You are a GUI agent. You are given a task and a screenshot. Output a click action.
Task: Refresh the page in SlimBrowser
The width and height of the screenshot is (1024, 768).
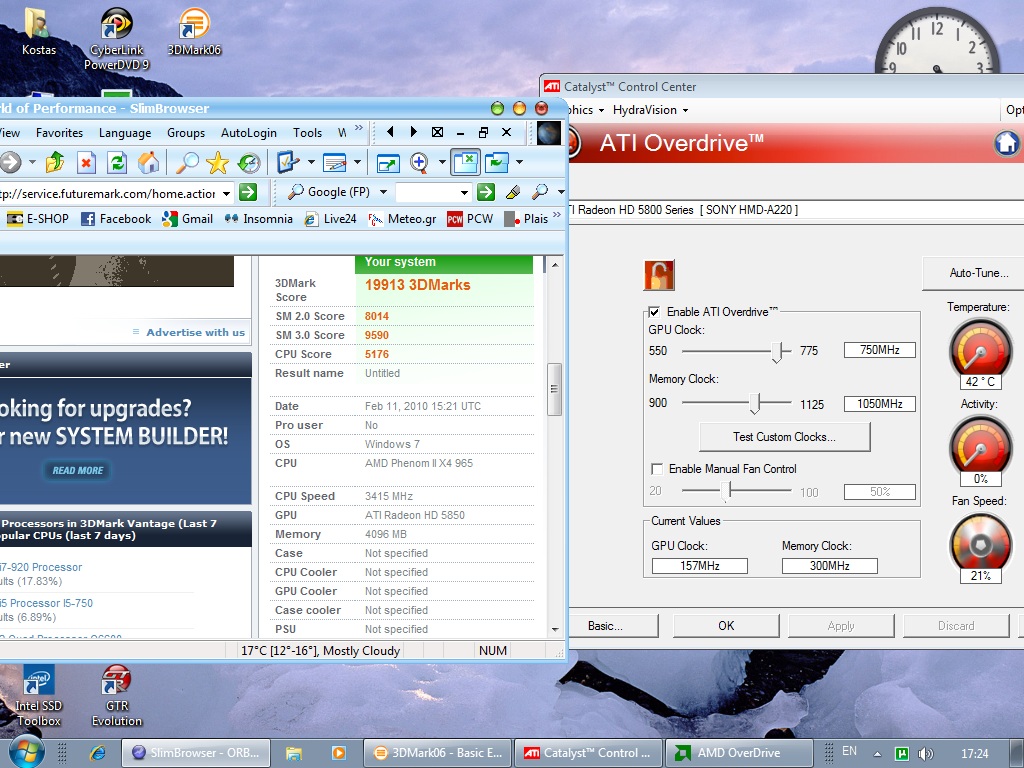(x=118, y=162)
